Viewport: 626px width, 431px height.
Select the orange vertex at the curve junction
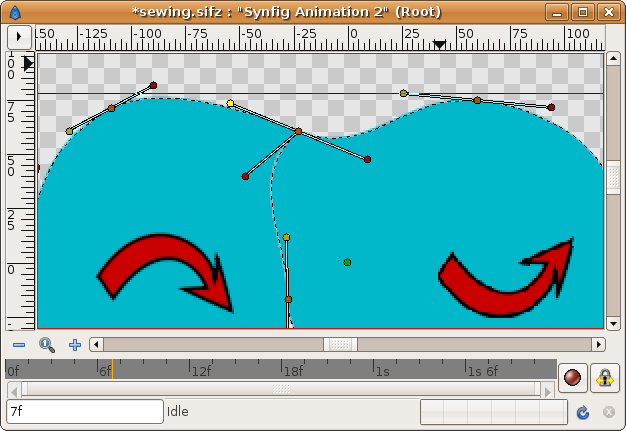click(299, 131)
